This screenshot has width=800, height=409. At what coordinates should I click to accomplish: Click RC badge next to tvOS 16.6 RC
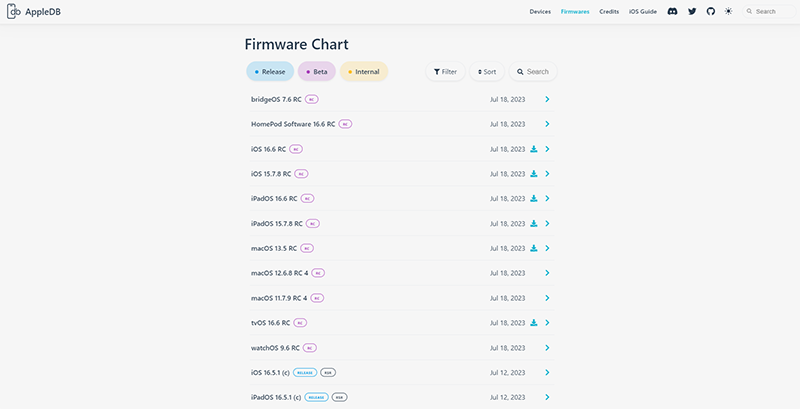tap(300, 323)
